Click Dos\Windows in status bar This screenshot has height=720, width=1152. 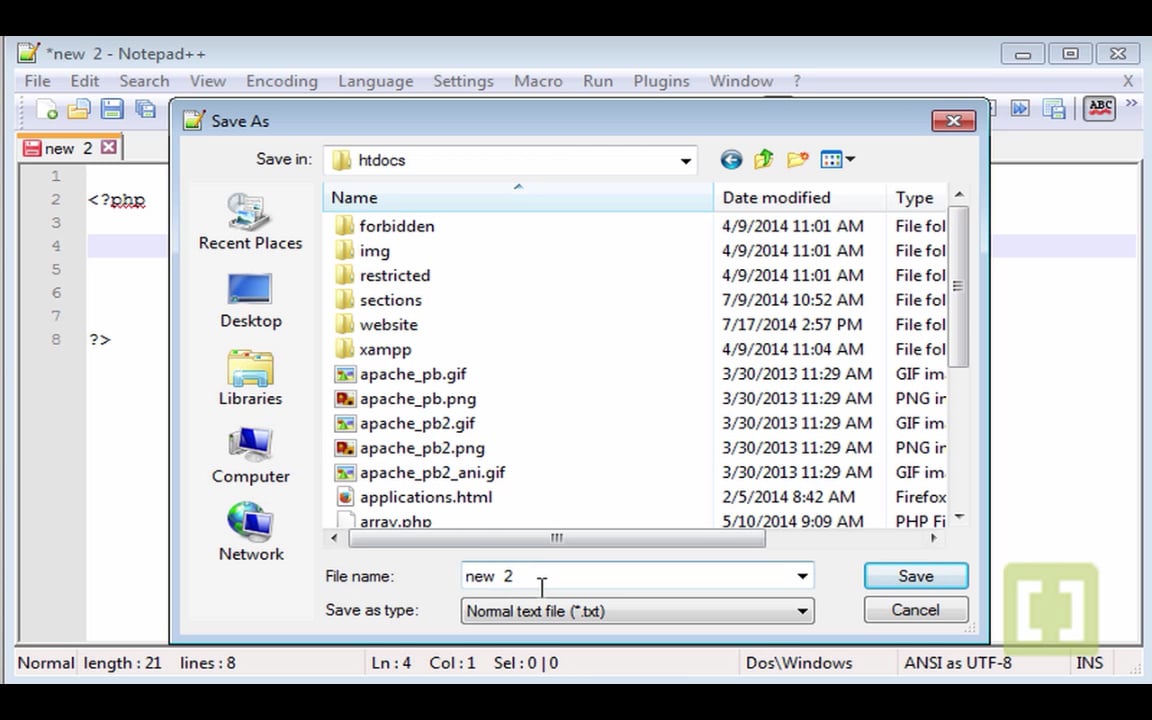(x=799, y=663)
